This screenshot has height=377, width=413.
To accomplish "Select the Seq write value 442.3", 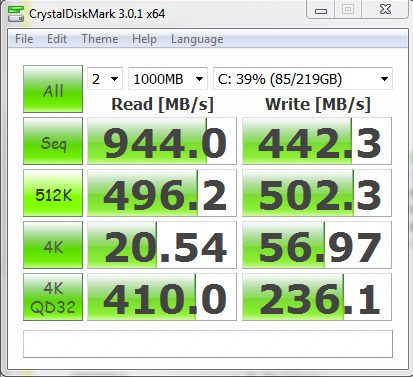I will [317, 141].
